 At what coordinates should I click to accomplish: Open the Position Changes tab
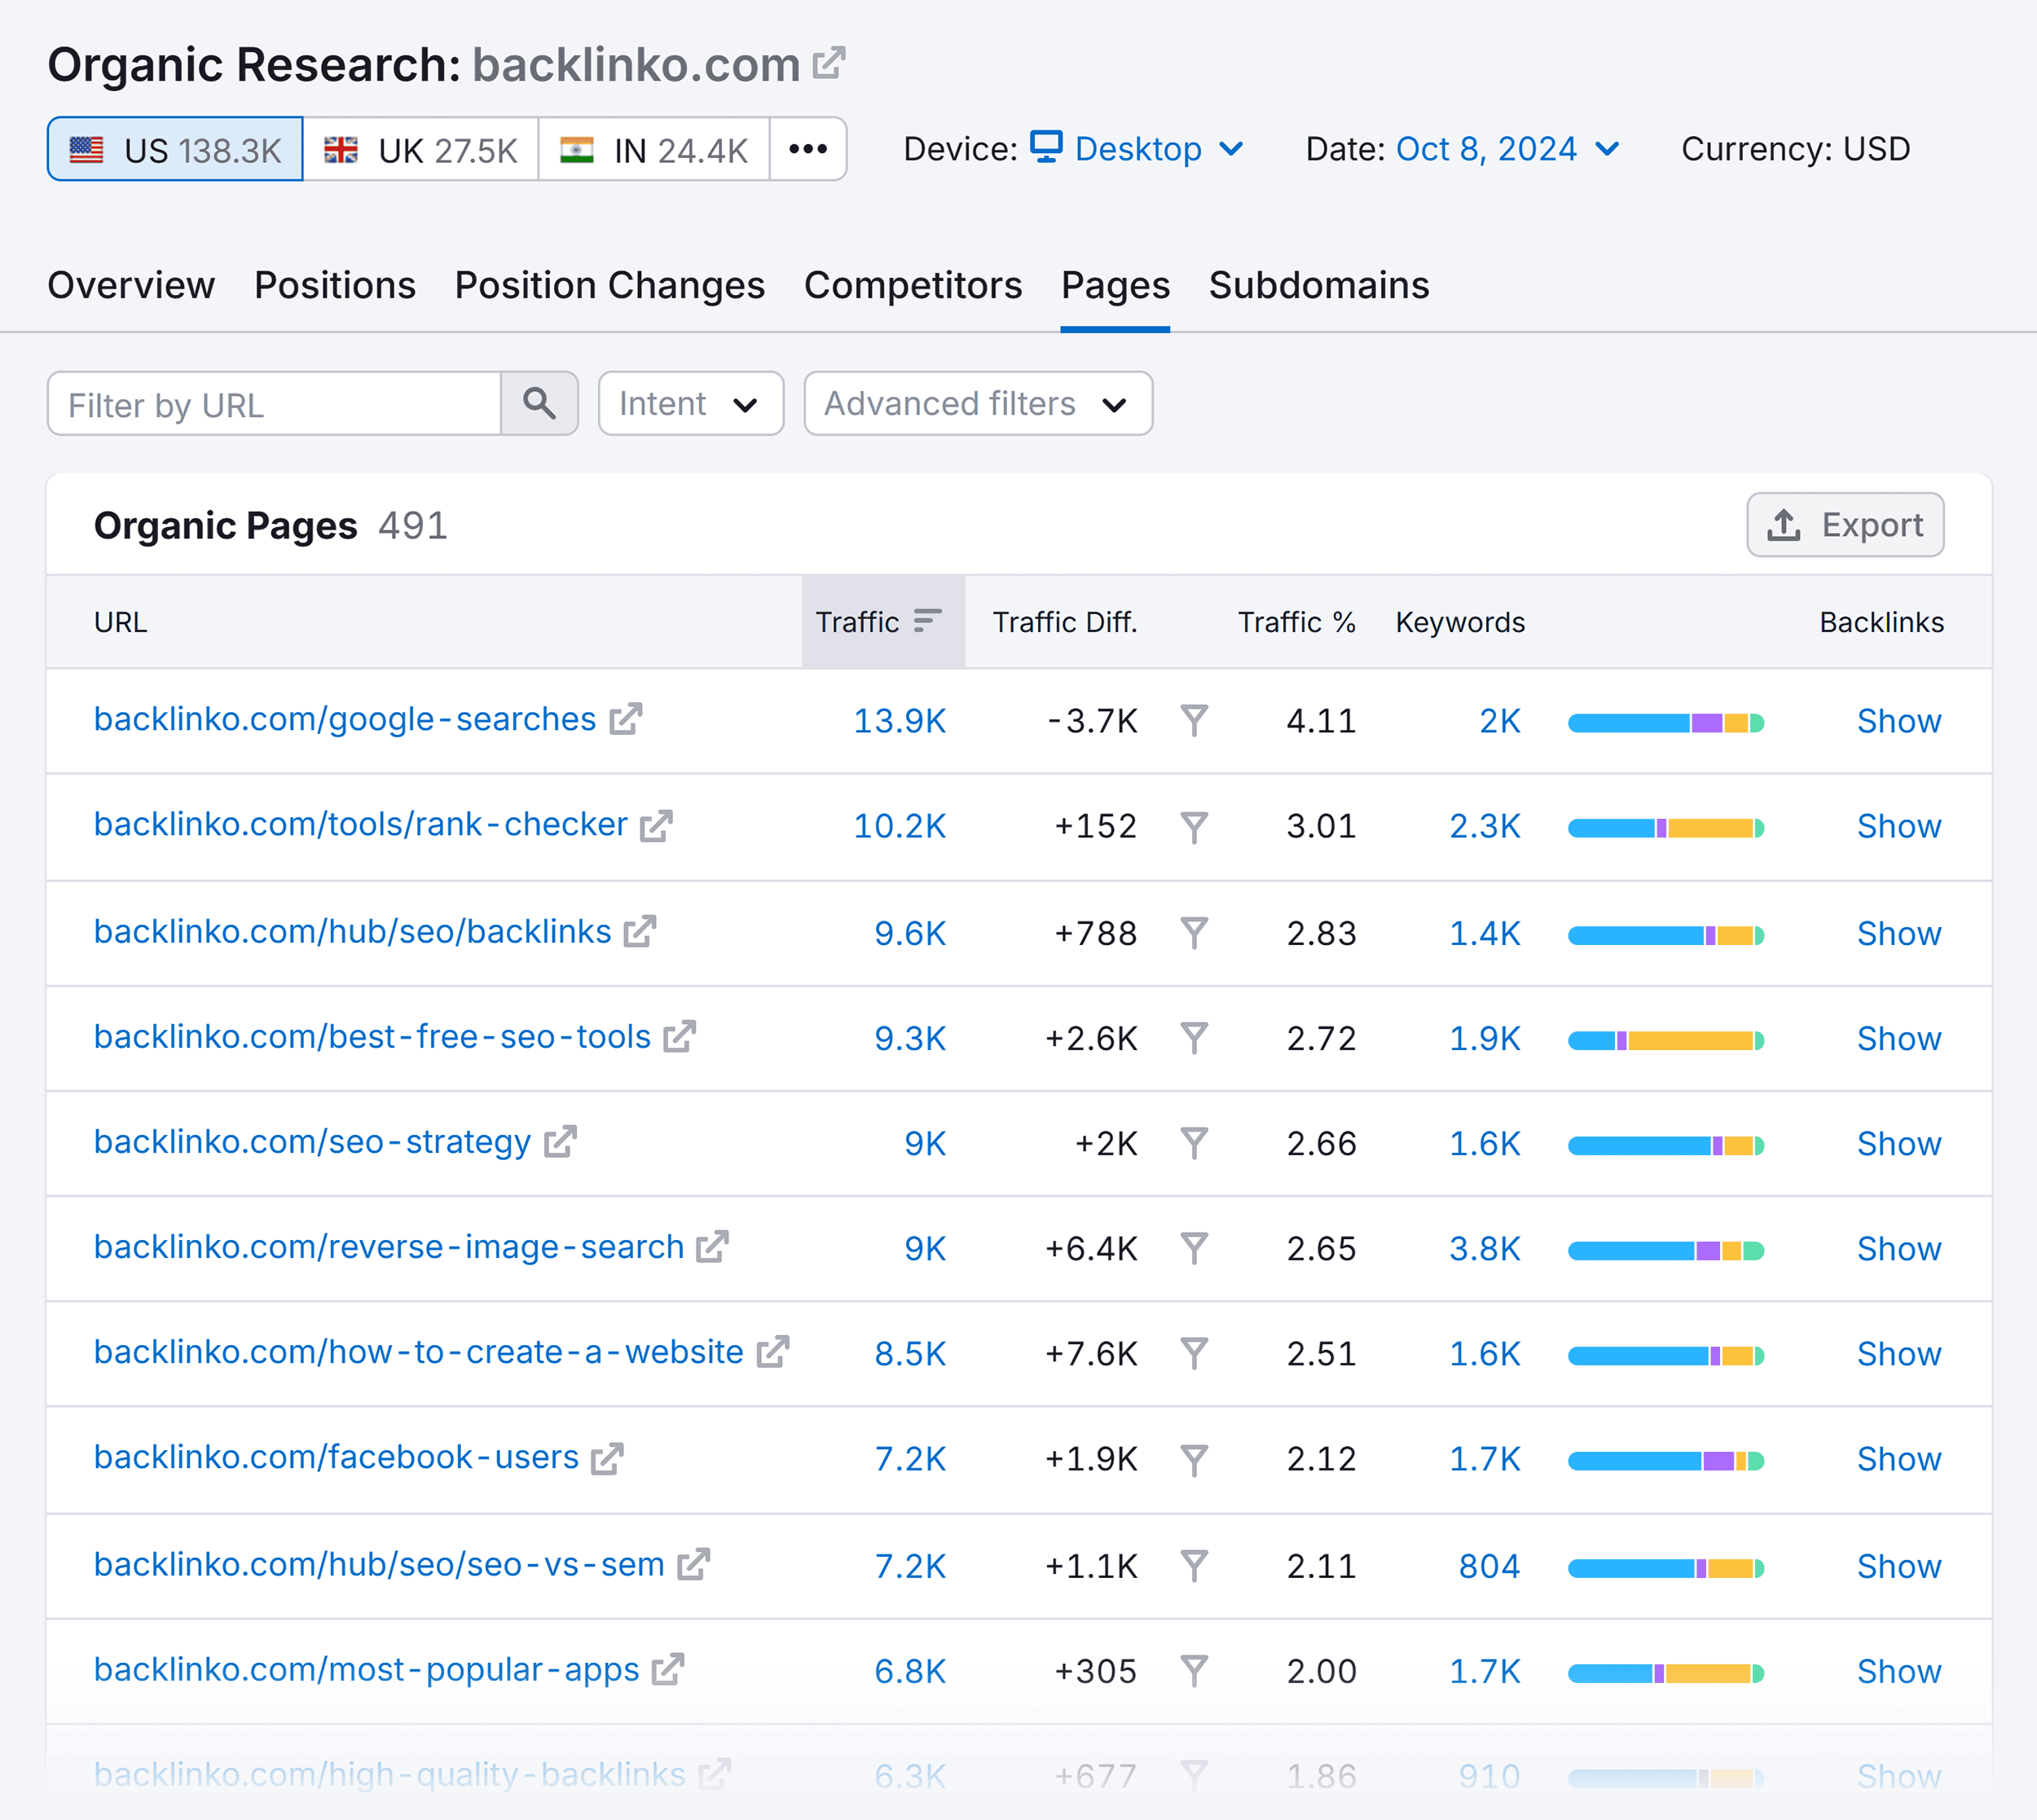pos(610,286)
